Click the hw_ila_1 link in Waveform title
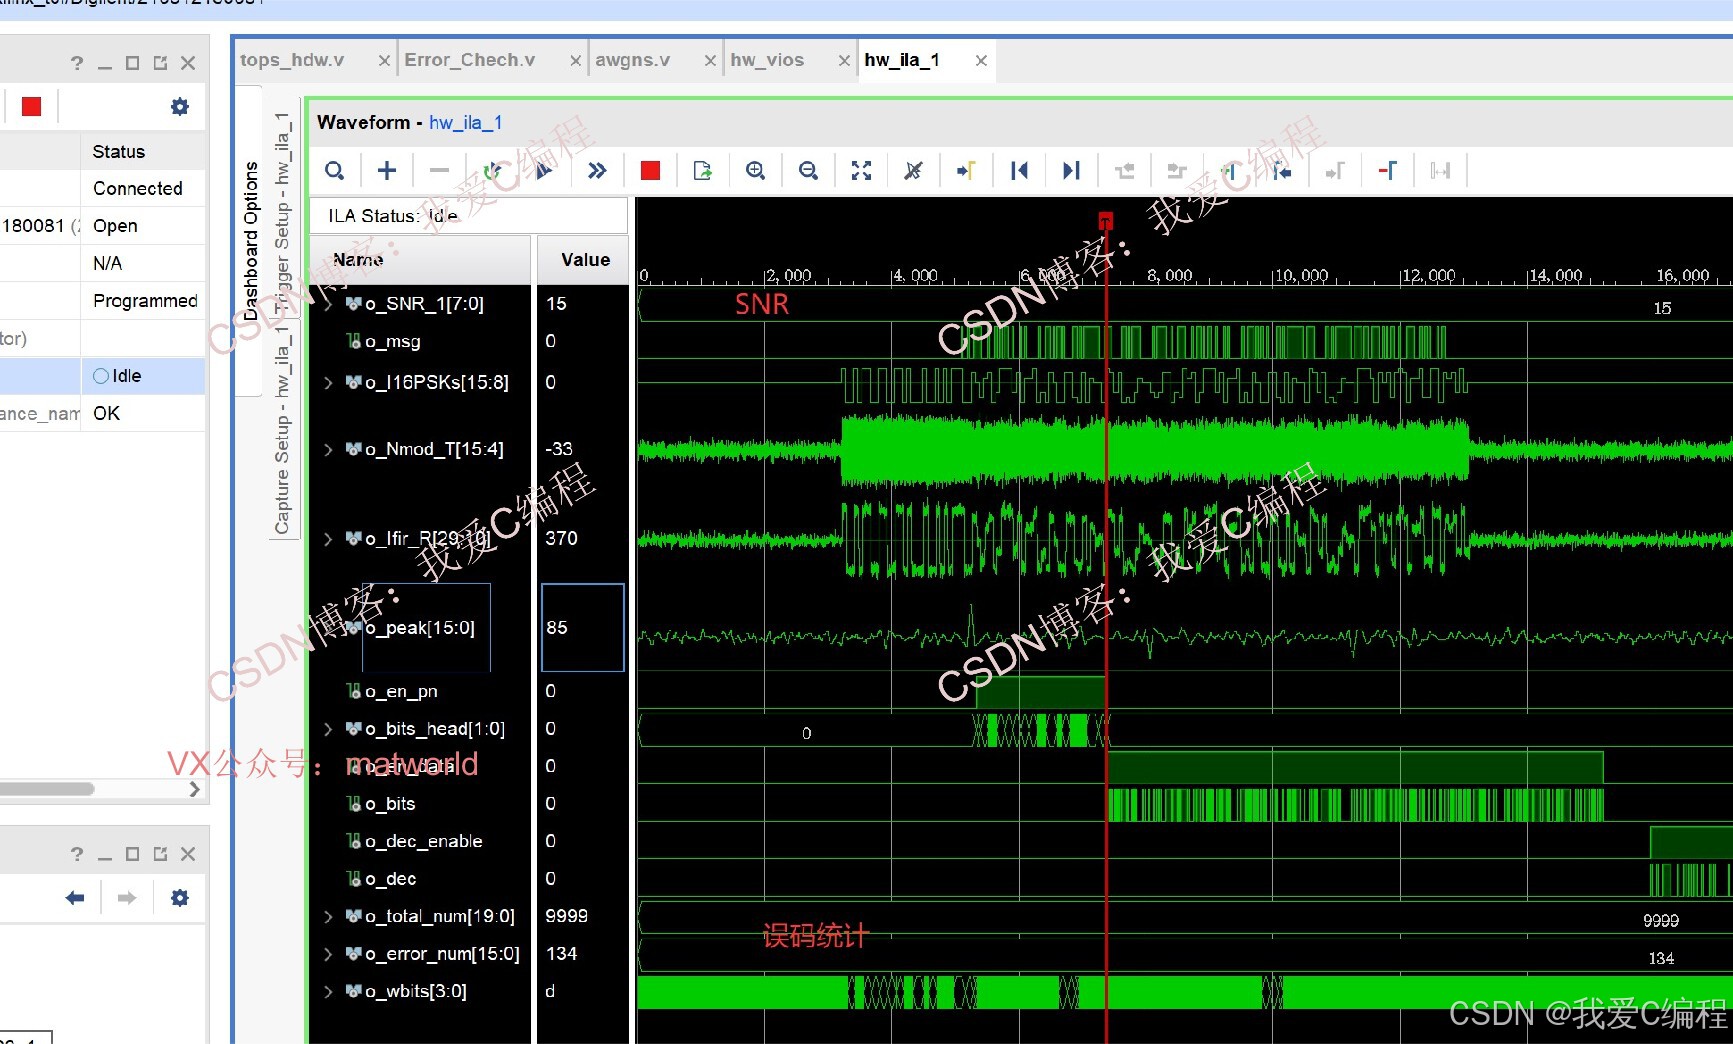1733x1044 pixels. 466,123
